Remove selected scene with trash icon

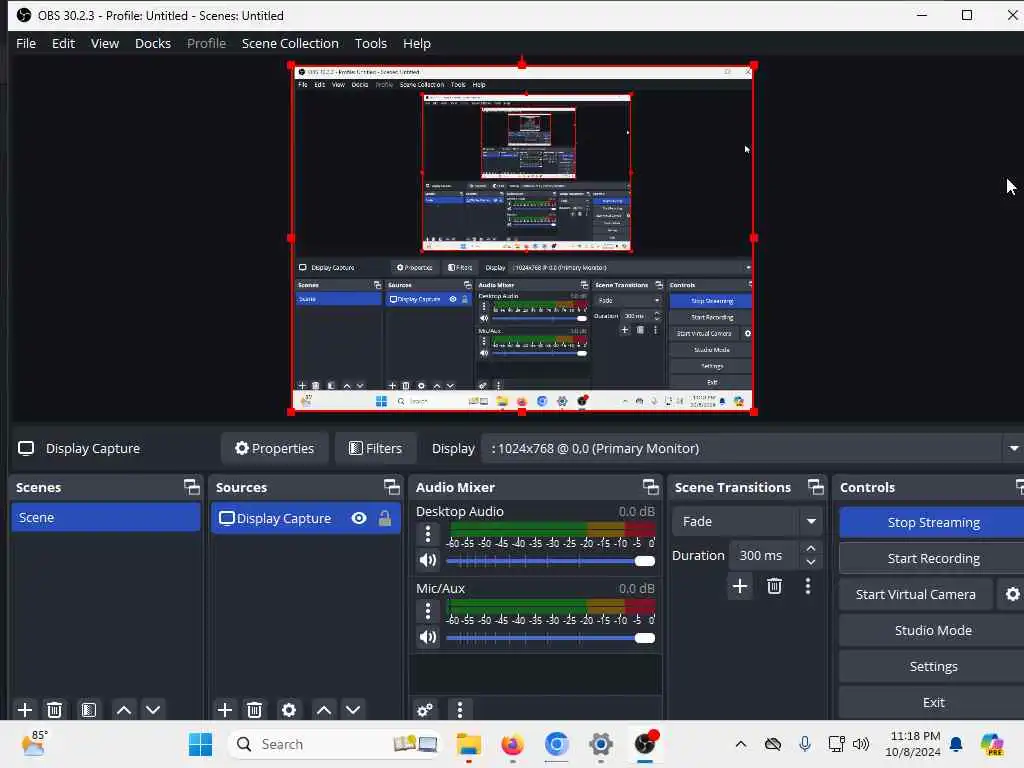[x=55, y=710]
